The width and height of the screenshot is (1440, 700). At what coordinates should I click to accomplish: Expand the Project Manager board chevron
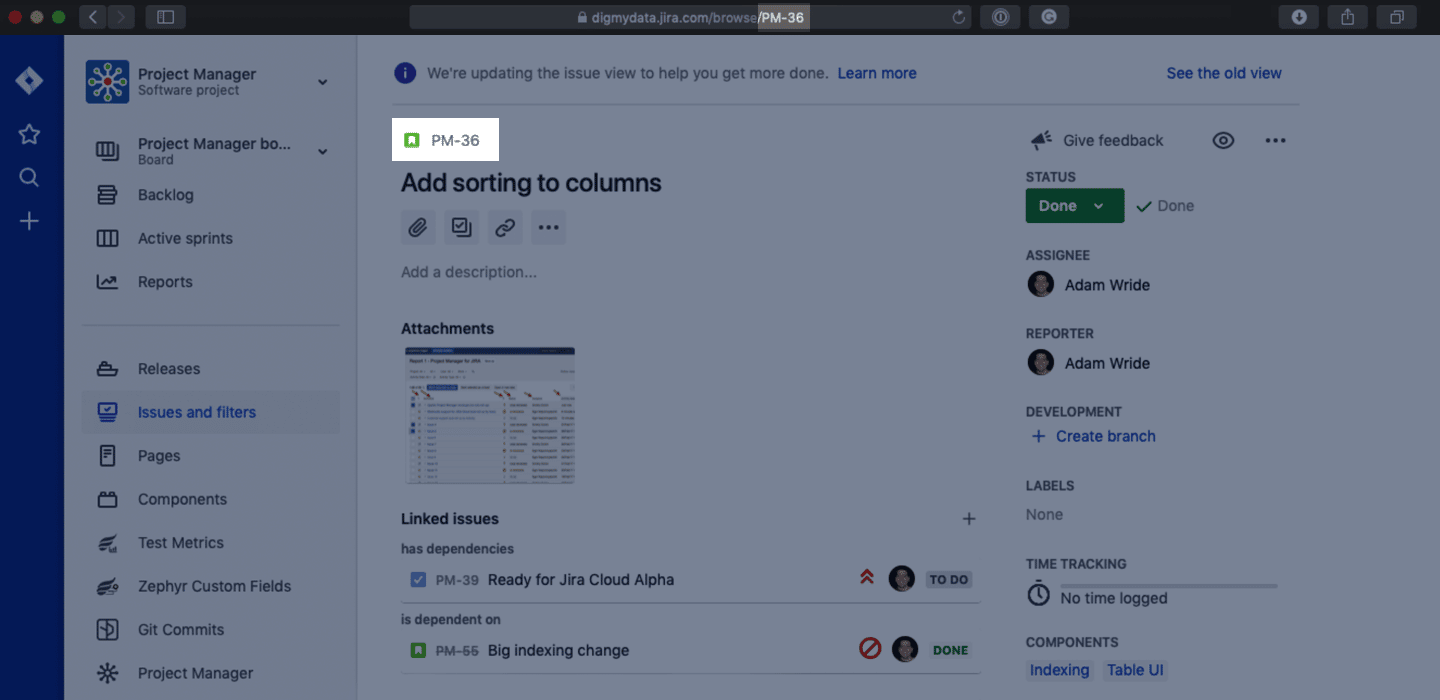coord(322,152)
